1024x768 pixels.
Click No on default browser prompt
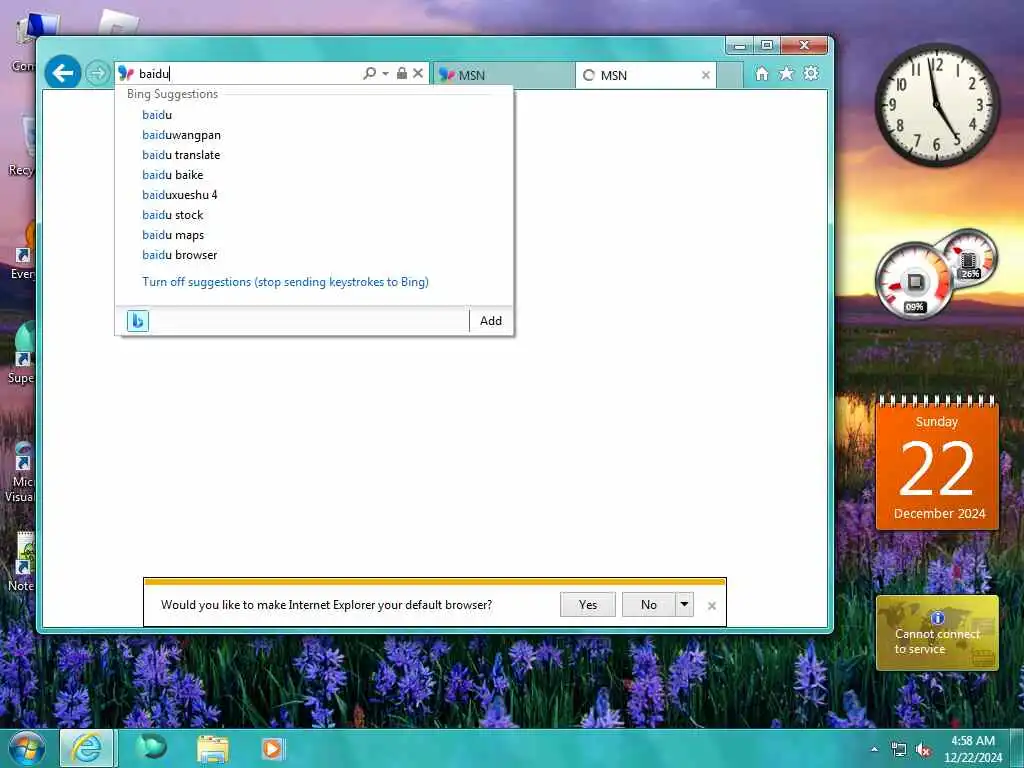(x=648, y=605)
